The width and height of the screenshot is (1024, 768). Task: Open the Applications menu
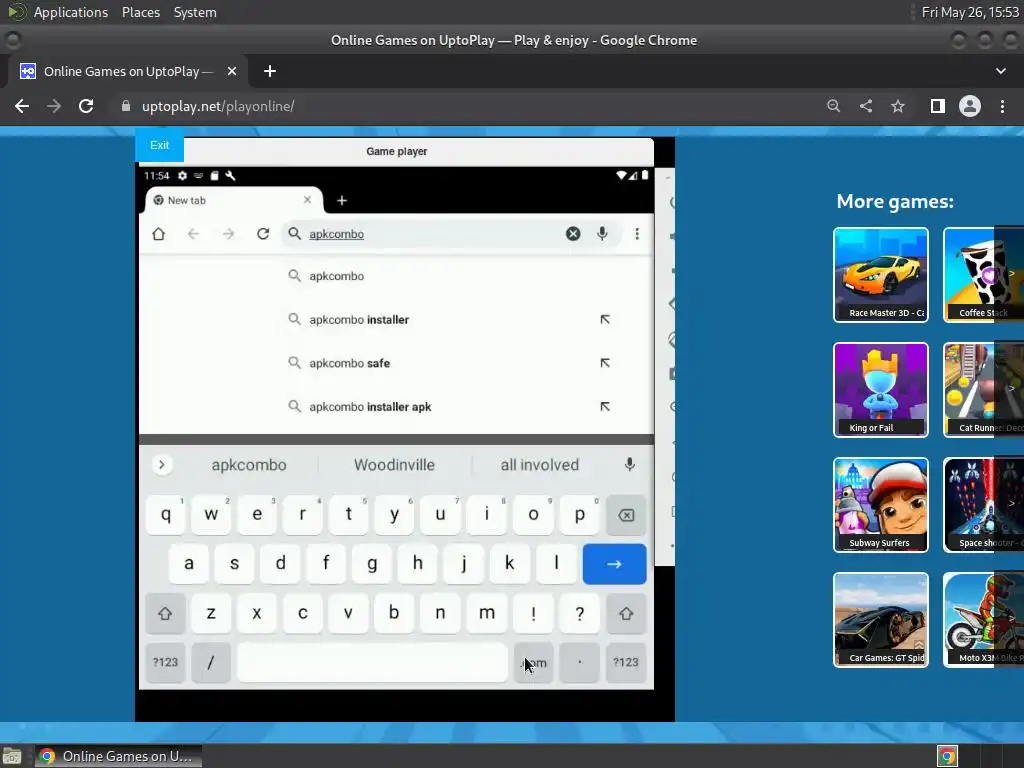point(71,12)
